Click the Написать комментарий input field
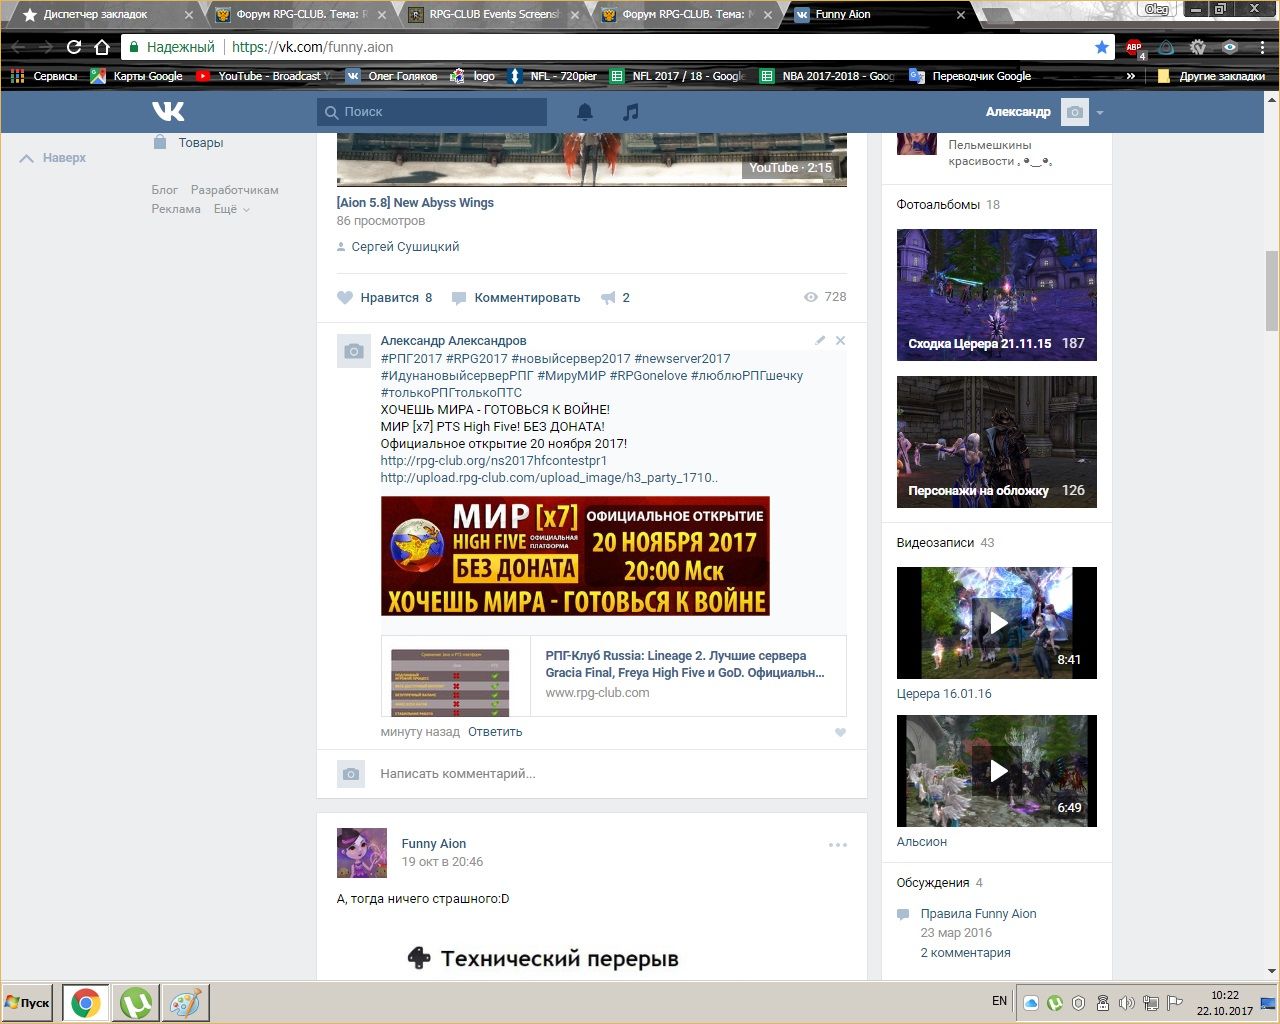This screenshot has height=1024, width=1280. coord(600,774)
